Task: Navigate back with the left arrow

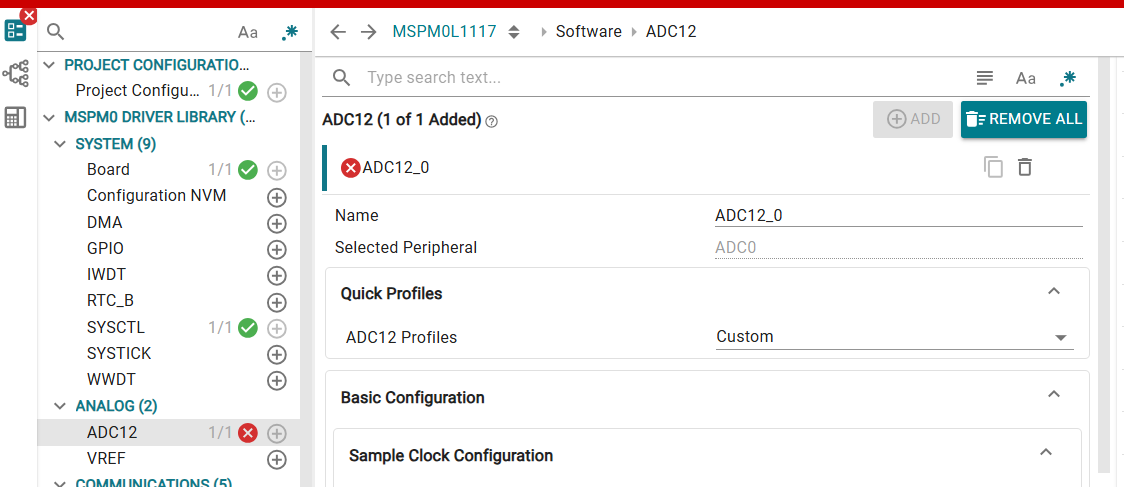Action: (x=338, y=32)
